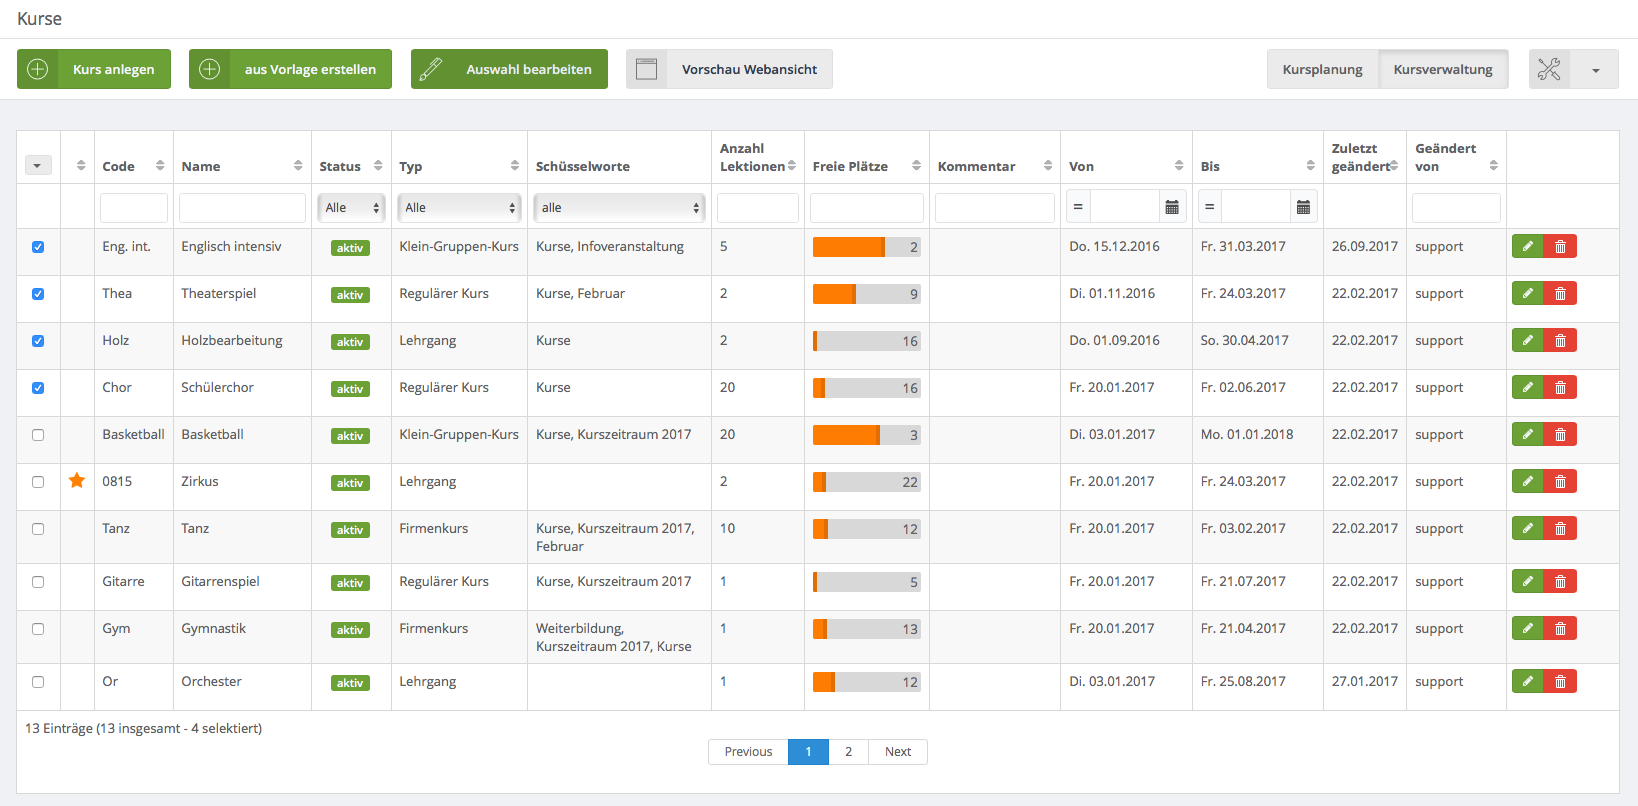Expand the dropdown arrow beside tools button

coord(1596,70)
